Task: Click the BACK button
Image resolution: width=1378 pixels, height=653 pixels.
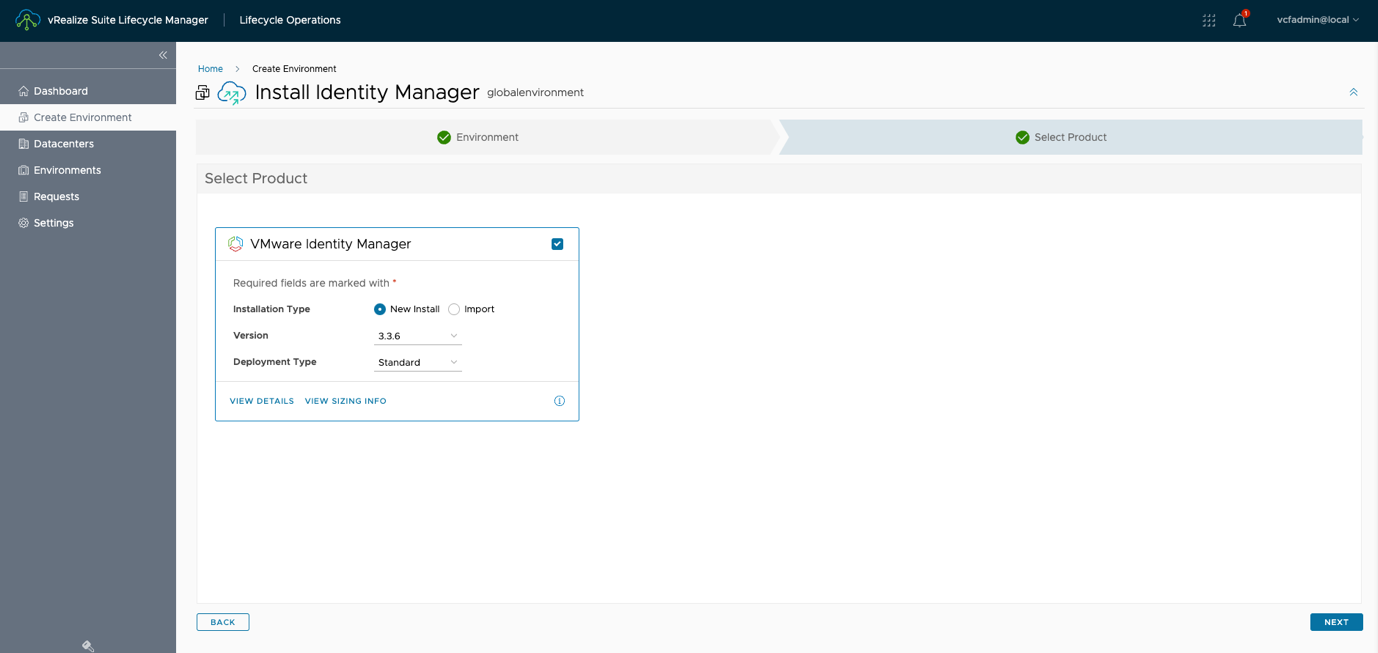Action: [x=223, y=622]
